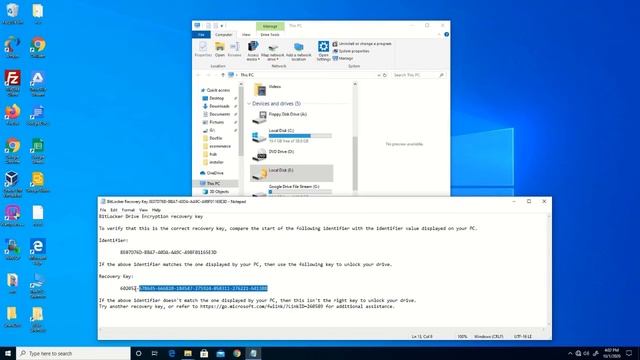
Task: Click Add a network location icon
Action: (299, 51)
